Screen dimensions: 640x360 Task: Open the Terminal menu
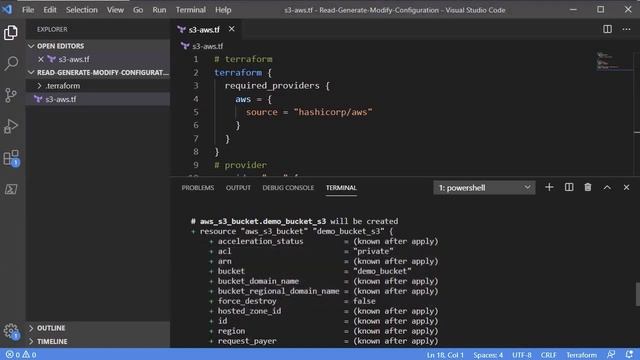(191, 10)
